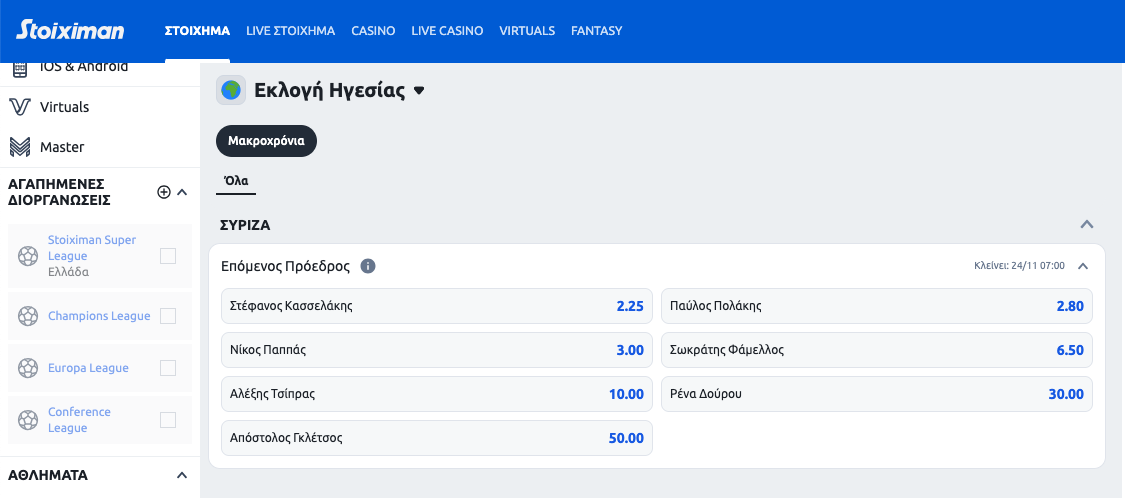This screenshot has height=498, width=1125.
Task: Bet on Παύλος Πολάκης at 2.80
Action: click(877, 306)
